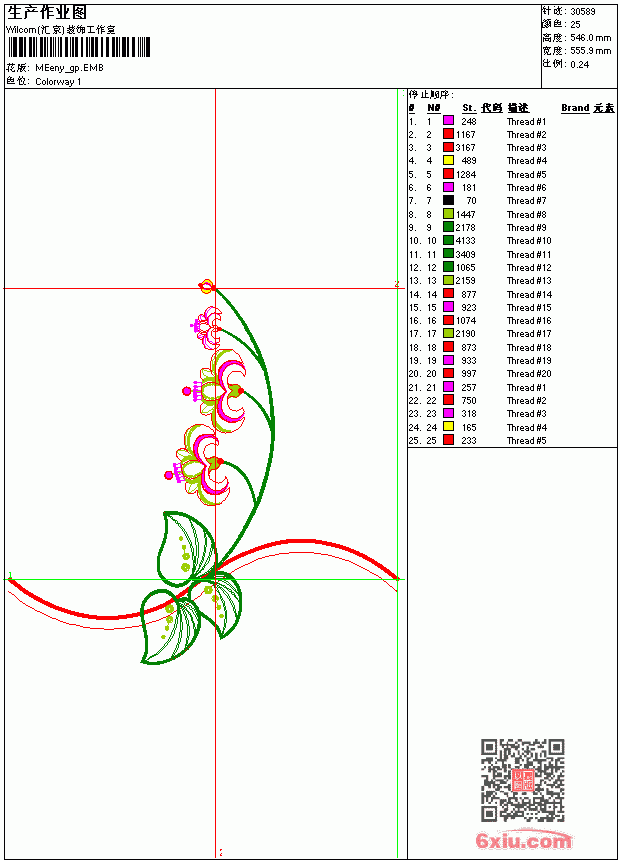Click the top orange flower bud

pyautogui.click(x=206, y=285)
